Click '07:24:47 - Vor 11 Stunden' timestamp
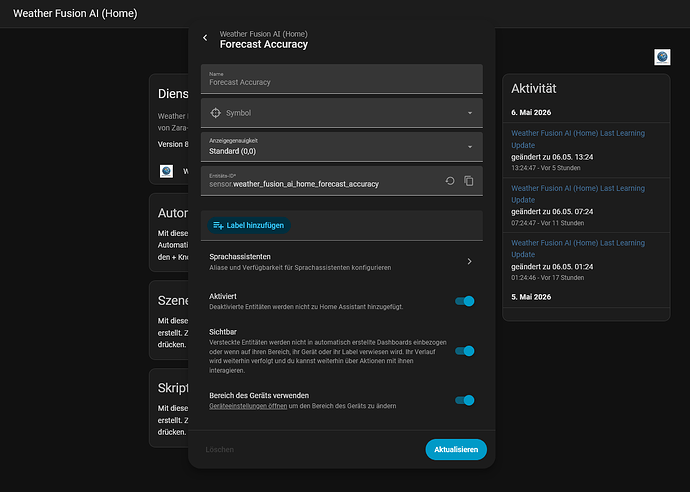690x492 pixels. 547,223
